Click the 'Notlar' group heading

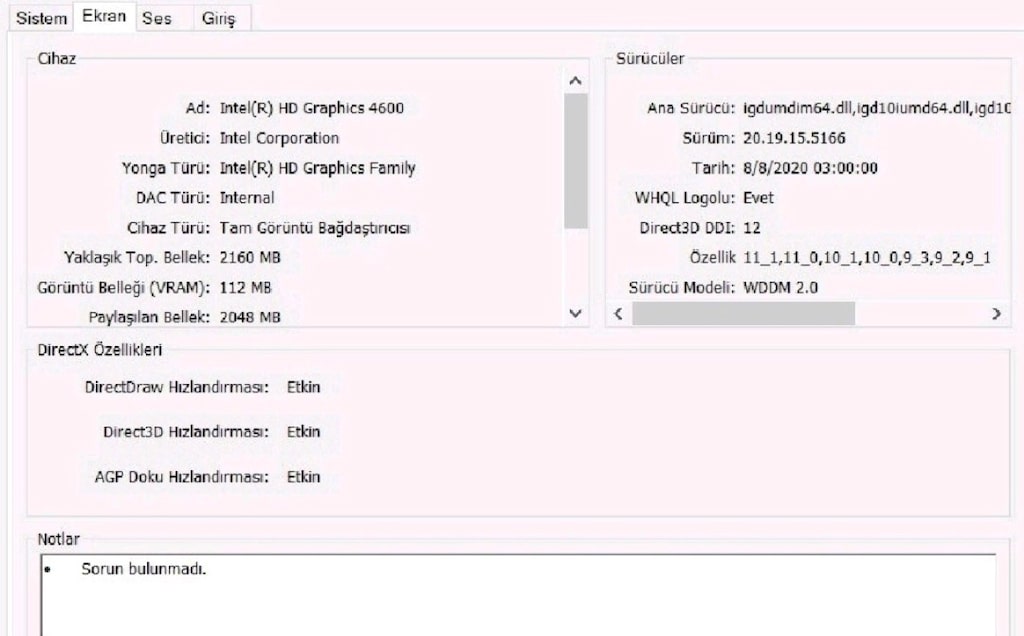point(58,539)
